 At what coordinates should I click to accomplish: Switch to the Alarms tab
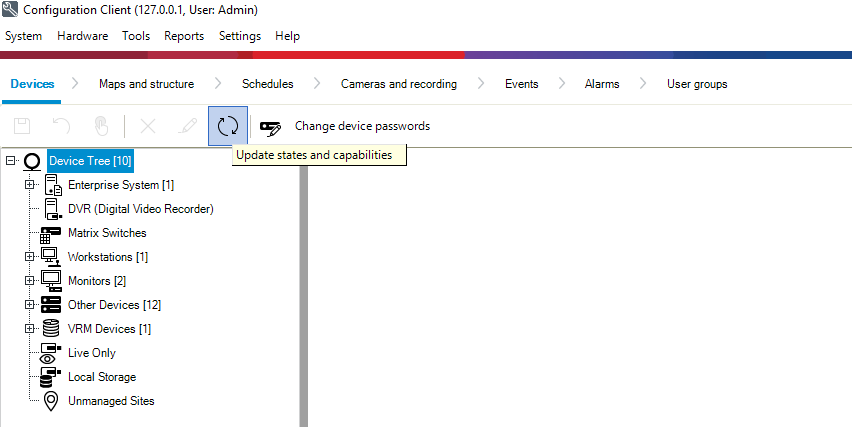pyautogui.click(x=602, y=84)
